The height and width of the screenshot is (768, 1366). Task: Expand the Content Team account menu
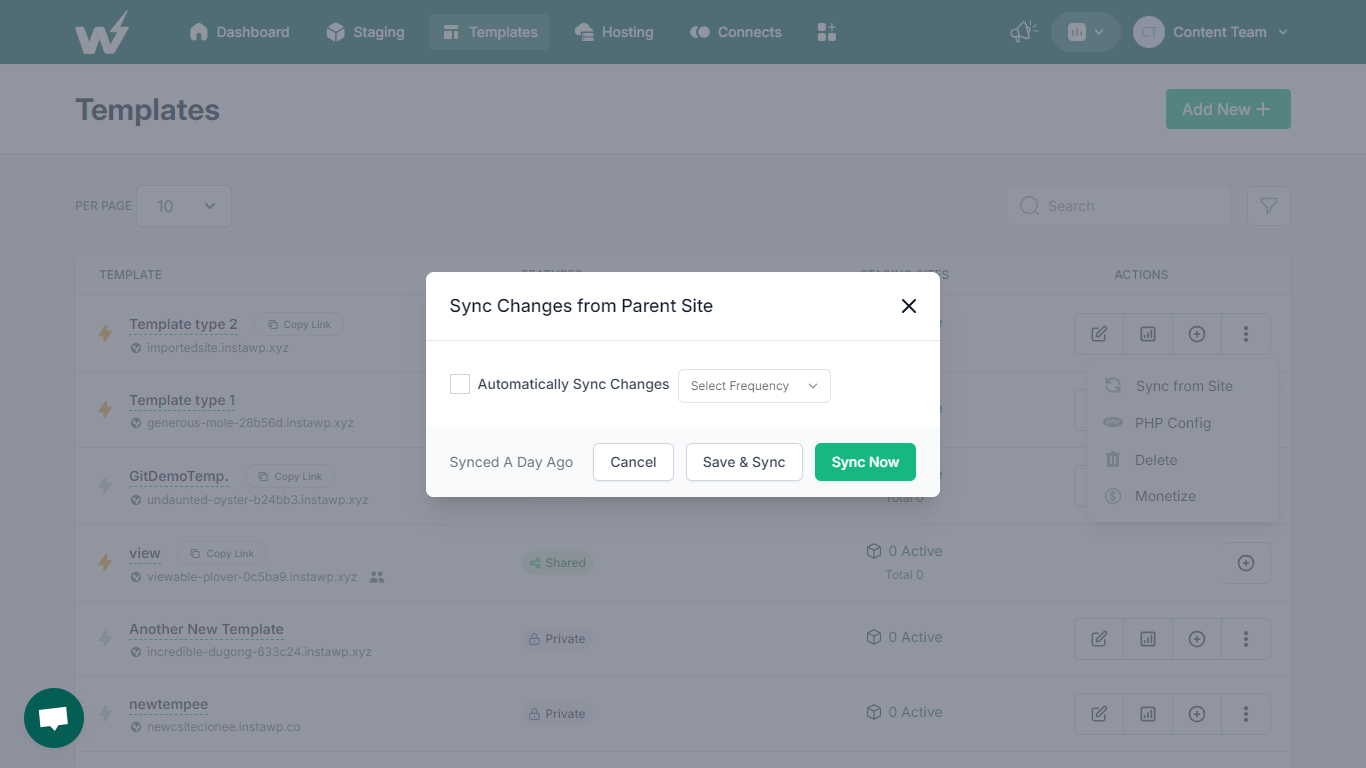1211,32
